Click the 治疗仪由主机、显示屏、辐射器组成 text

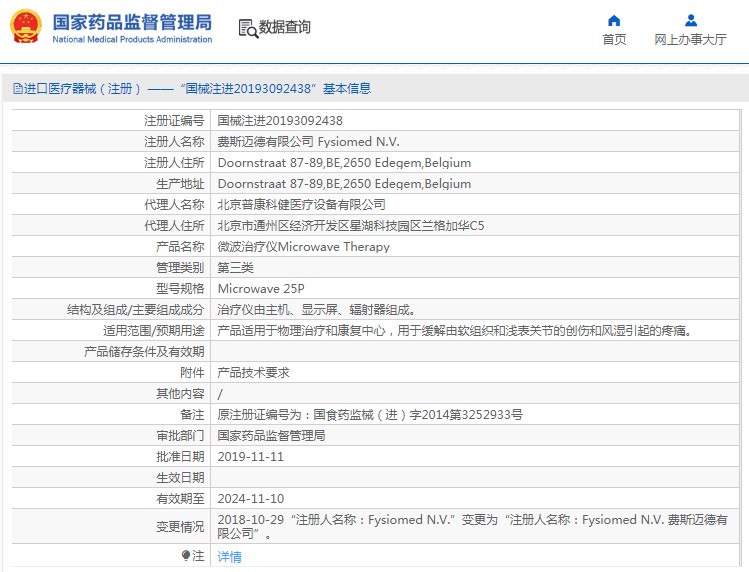pyautogui.click(x=316, y=310)
